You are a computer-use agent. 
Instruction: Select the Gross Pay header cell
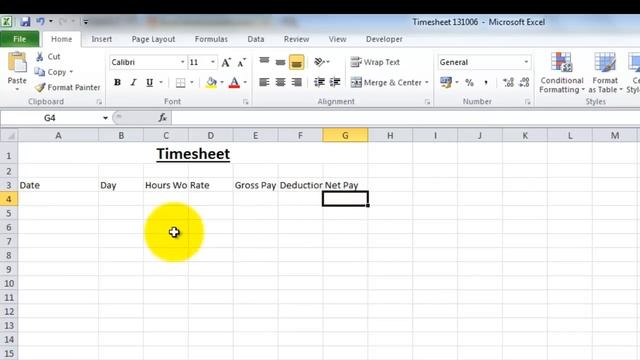point(256,185)
